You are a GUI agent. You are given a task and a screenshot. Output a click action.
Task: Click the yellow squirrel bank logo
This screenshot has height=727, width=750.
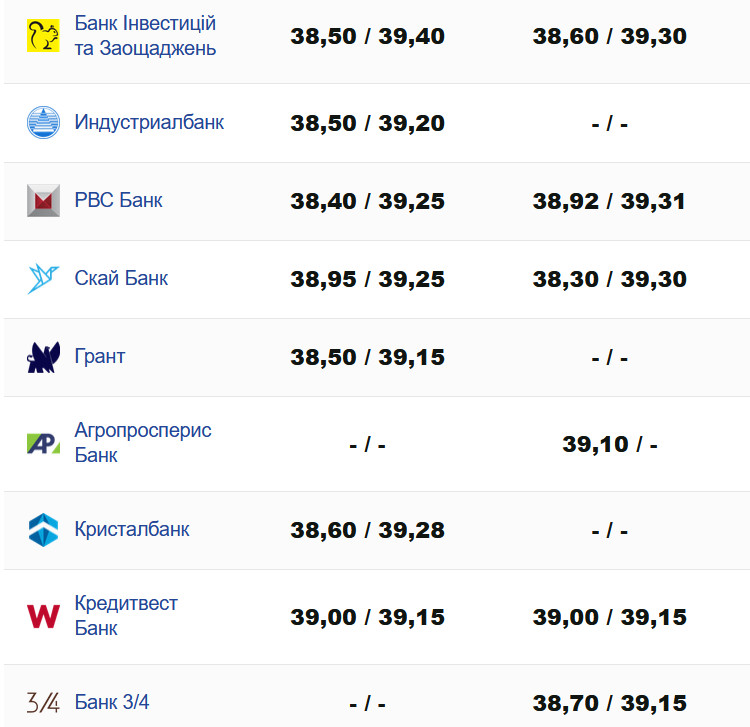[x=43, y=36]
